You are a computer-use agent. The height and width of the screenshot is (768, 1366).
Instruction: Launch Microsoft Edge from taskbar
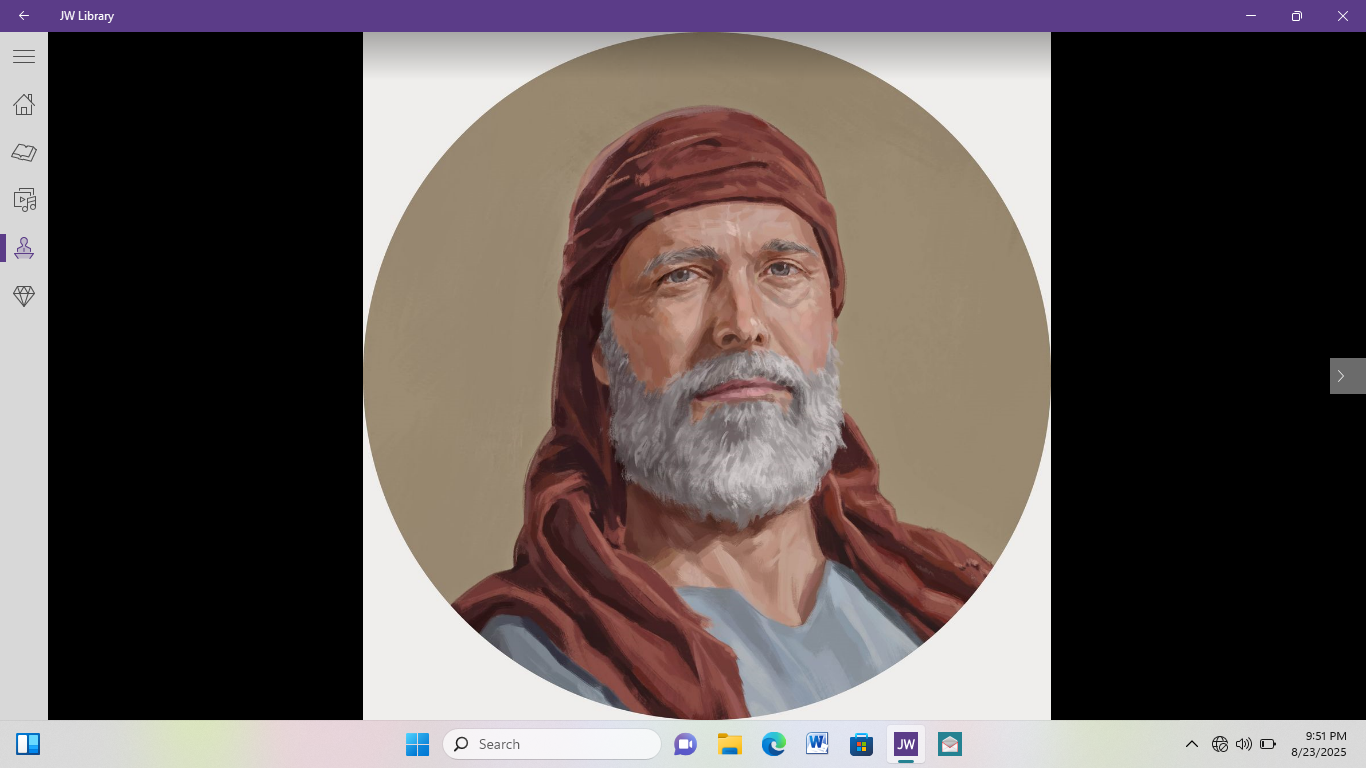click(x=773, y=744)
